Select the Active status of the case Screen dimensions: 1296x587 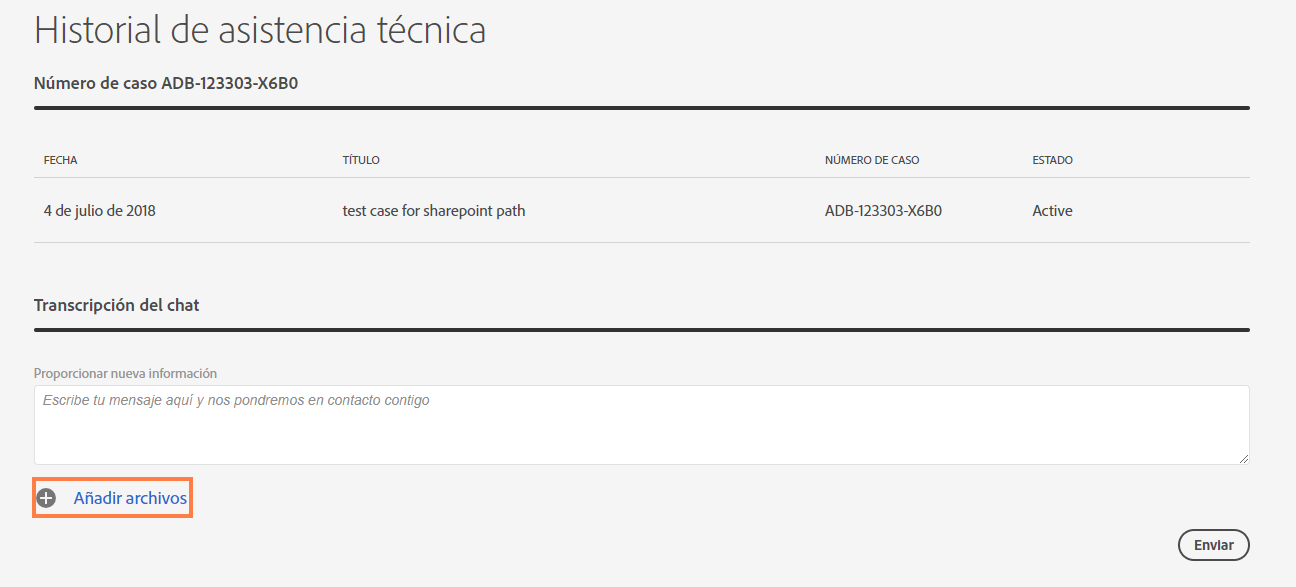click(1052, 210)
